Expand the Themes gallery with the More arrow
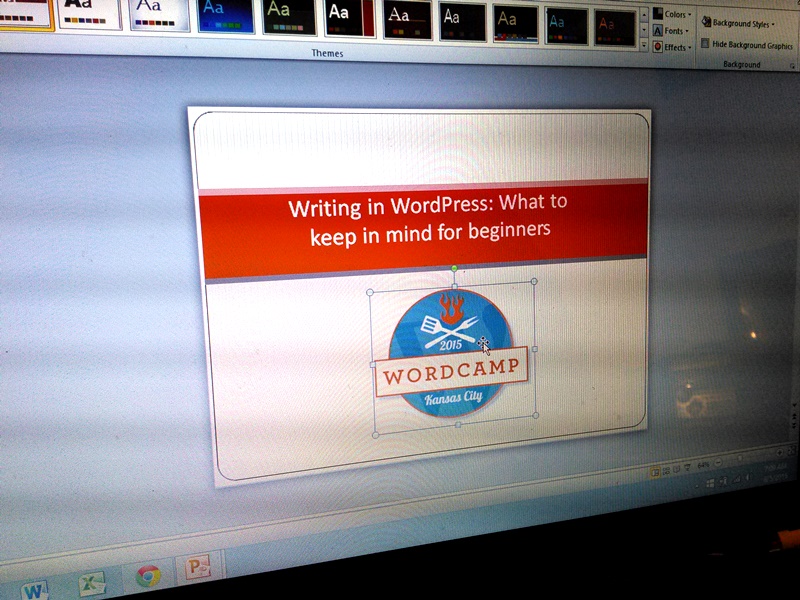The width and height of the screenshot is (800, 600). (644, 46)
